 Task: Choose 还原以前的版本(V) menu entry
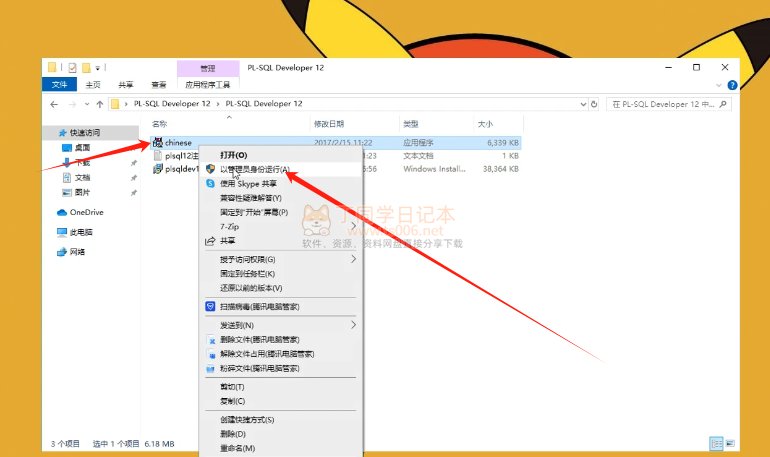click(281, 288)
